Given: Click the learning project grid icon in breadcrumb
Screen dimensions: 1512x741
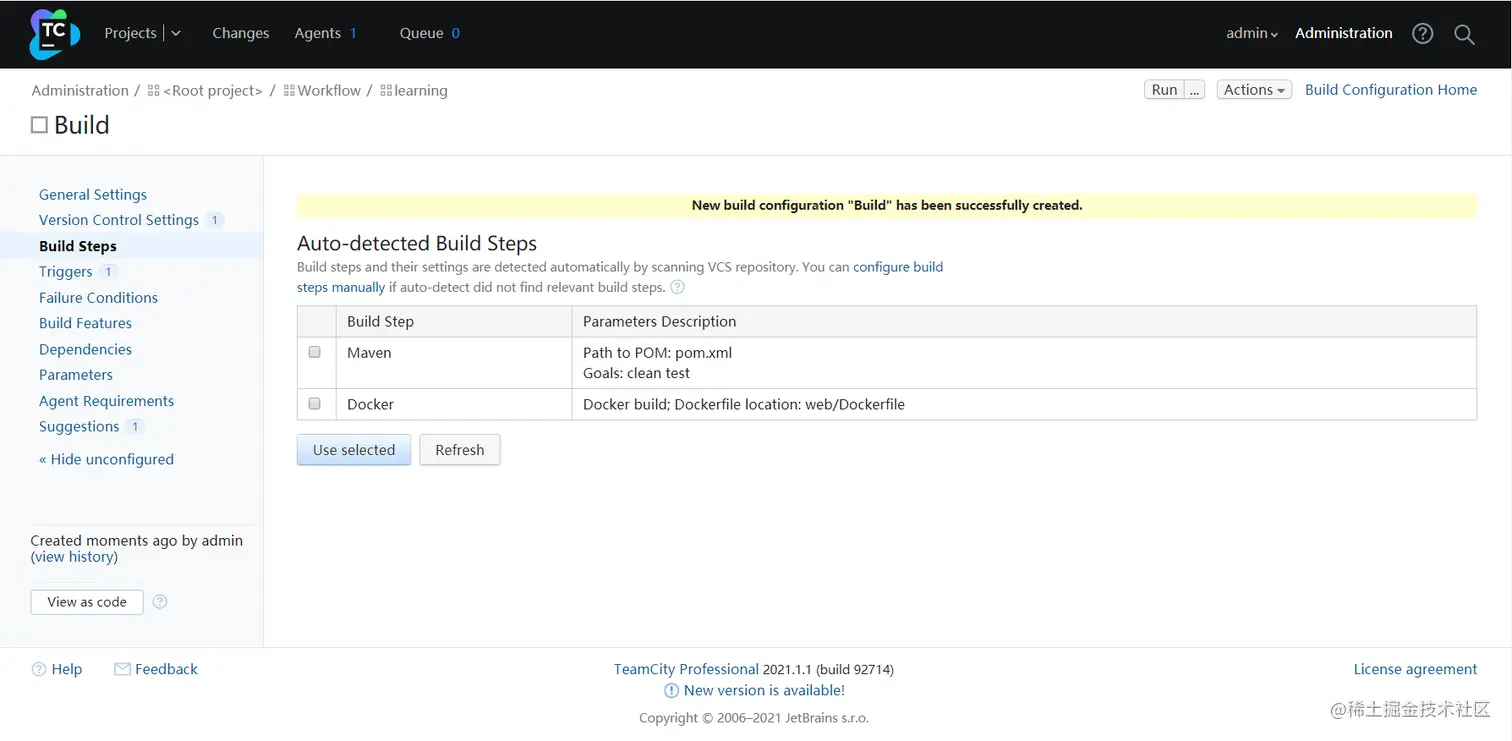Looking at the screenshot, I should tap(386, 91).
